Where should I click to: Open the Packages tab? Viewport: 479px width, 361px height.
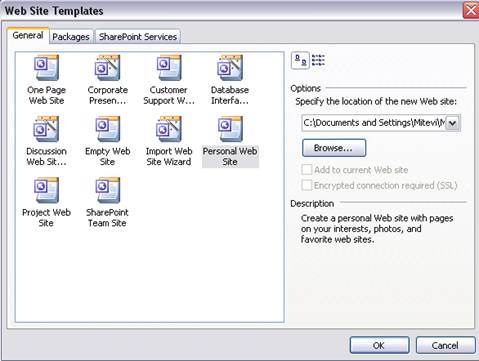coord(71,37)
